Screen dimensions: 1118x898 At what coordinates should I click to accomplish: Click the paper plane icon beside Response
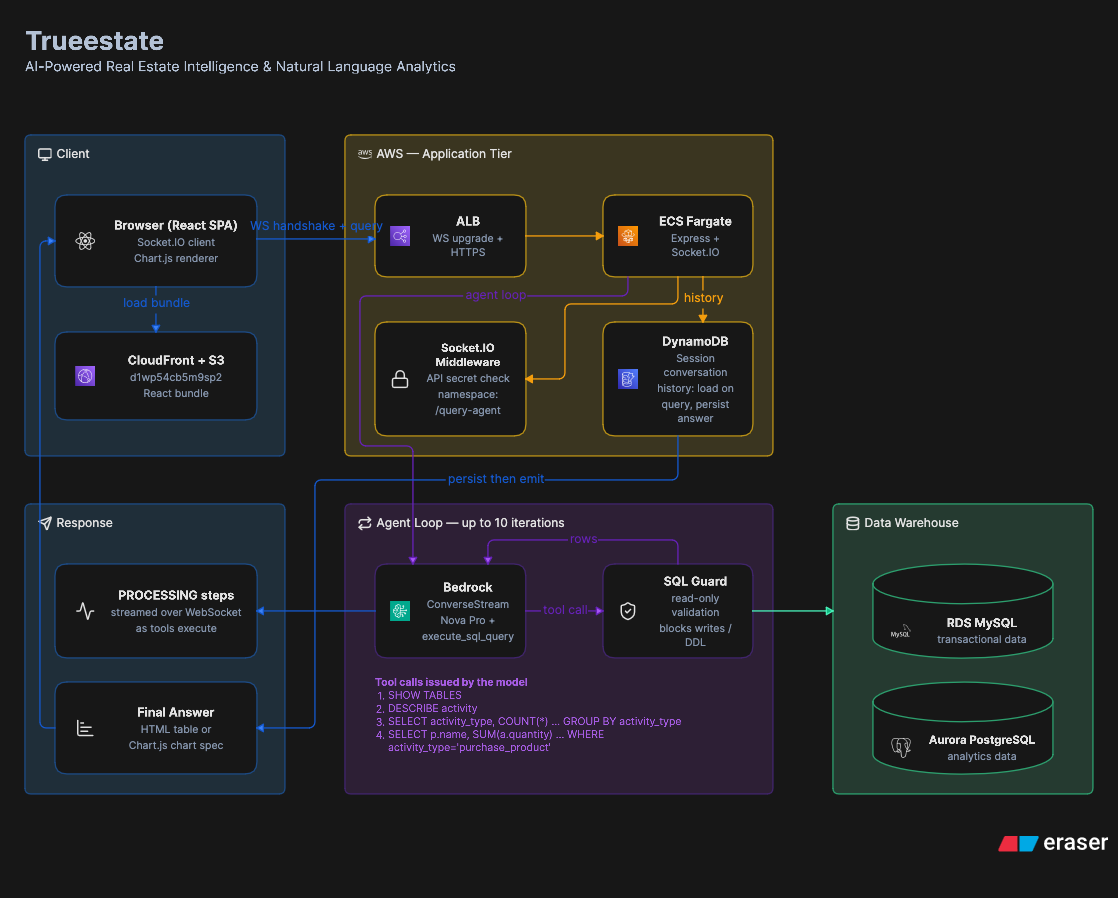pos(45,523)
